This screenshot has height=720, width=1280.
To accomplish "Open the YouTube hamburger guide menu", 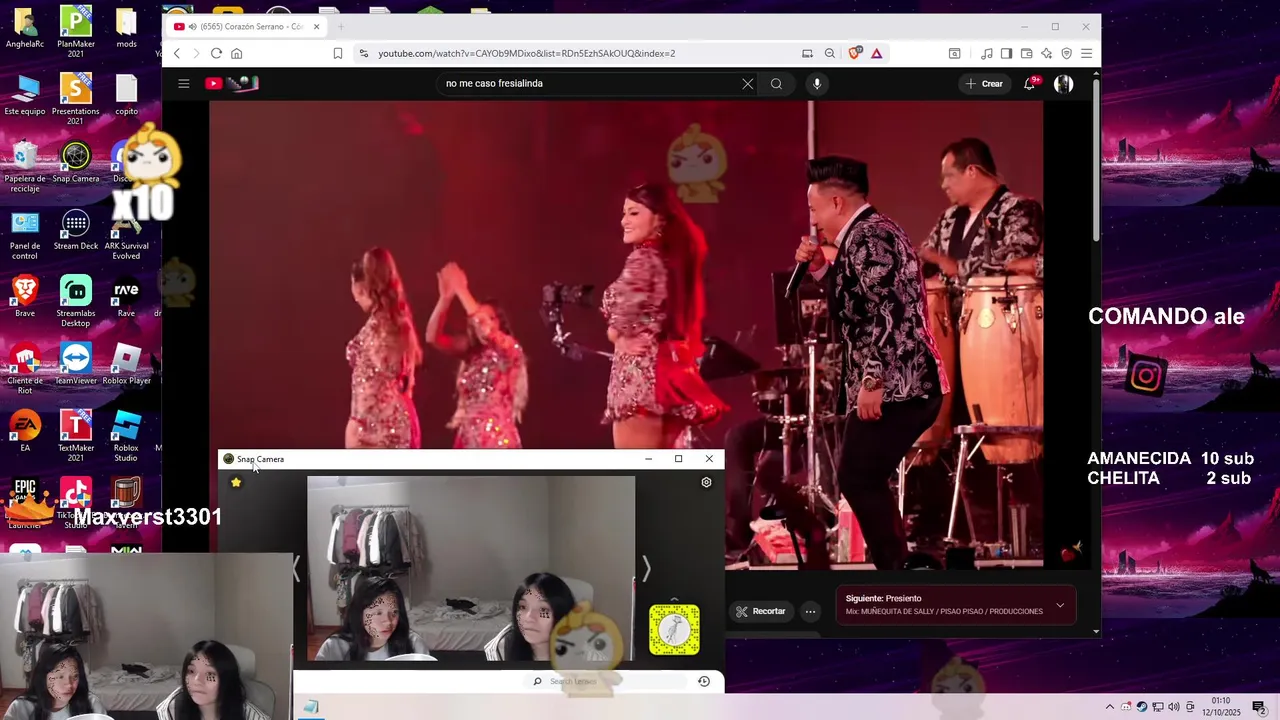I will (184, 84).
